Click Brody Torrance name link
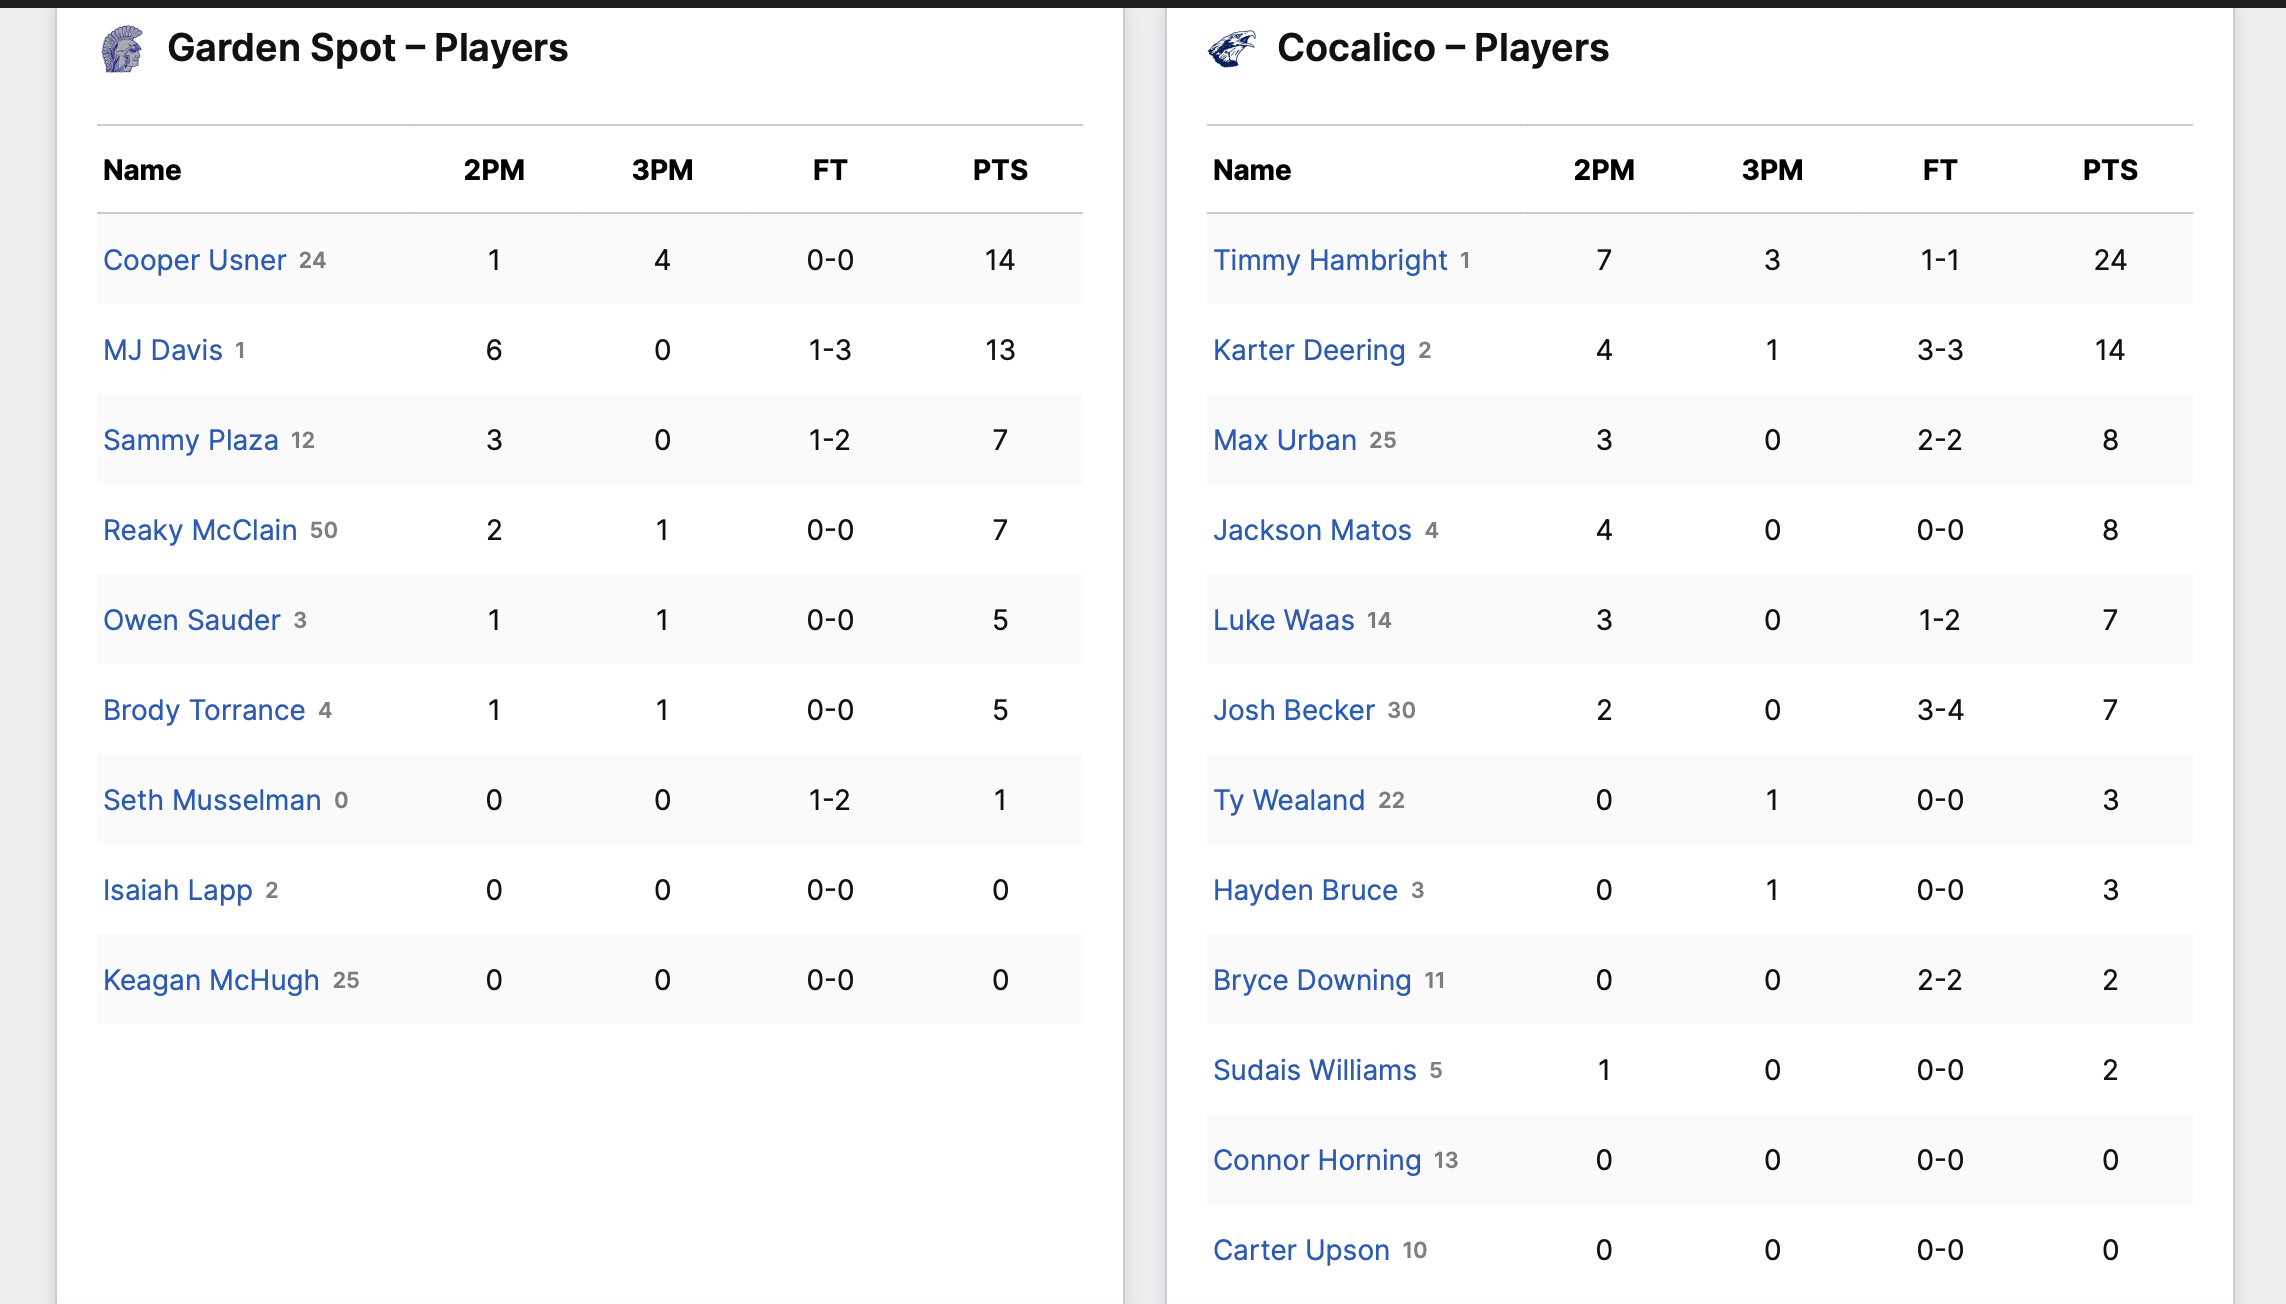Image resolution: width=2286 pixels, height=1304 pixels. click(204, 710)
